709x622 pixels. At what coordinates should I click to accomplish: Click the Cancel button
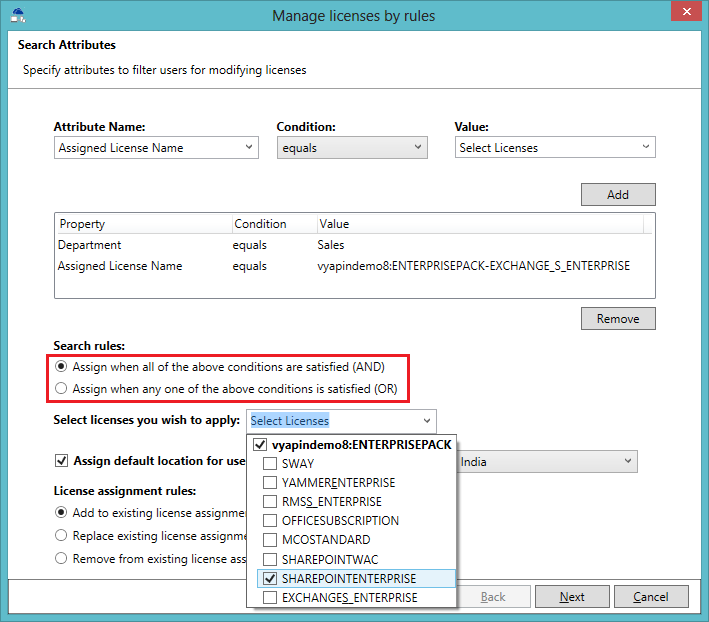tap(651, 597)
